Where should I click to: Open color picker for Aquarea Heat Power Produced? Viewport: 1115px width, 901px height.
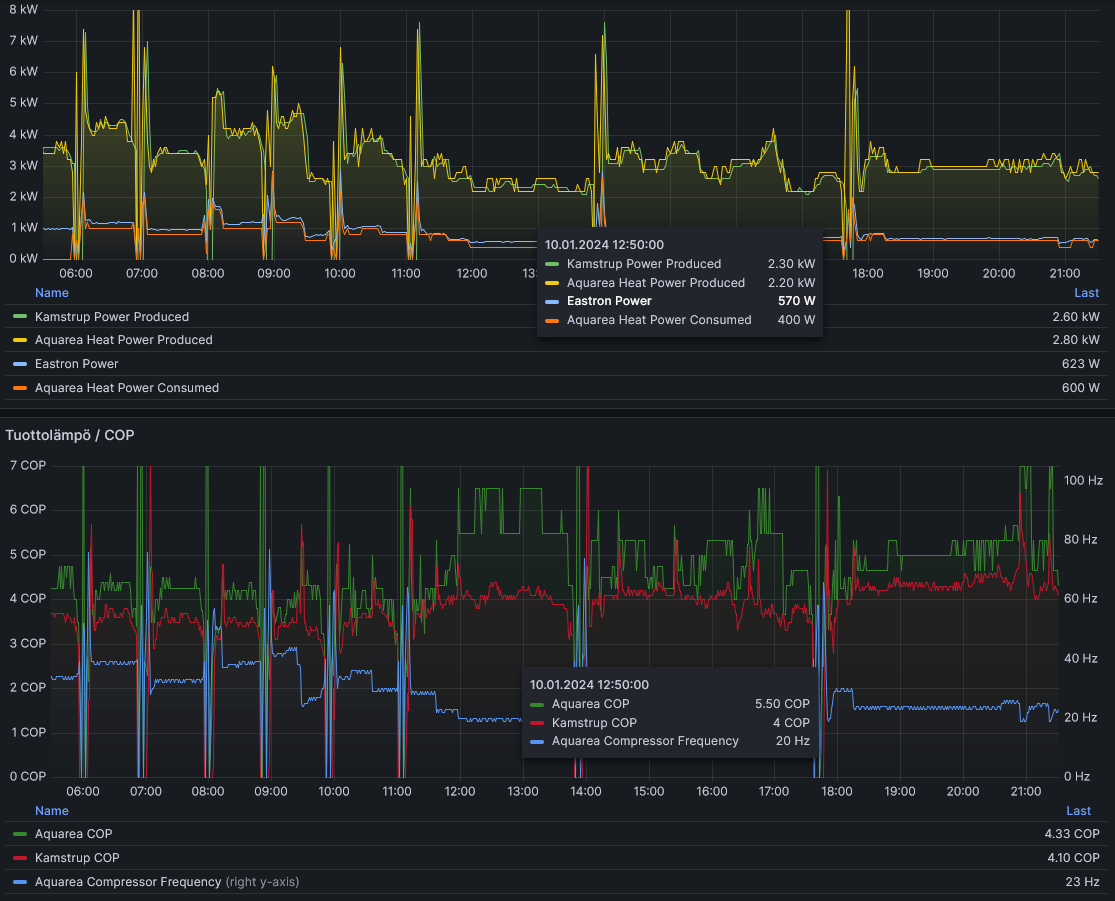[x=20, y=340]
